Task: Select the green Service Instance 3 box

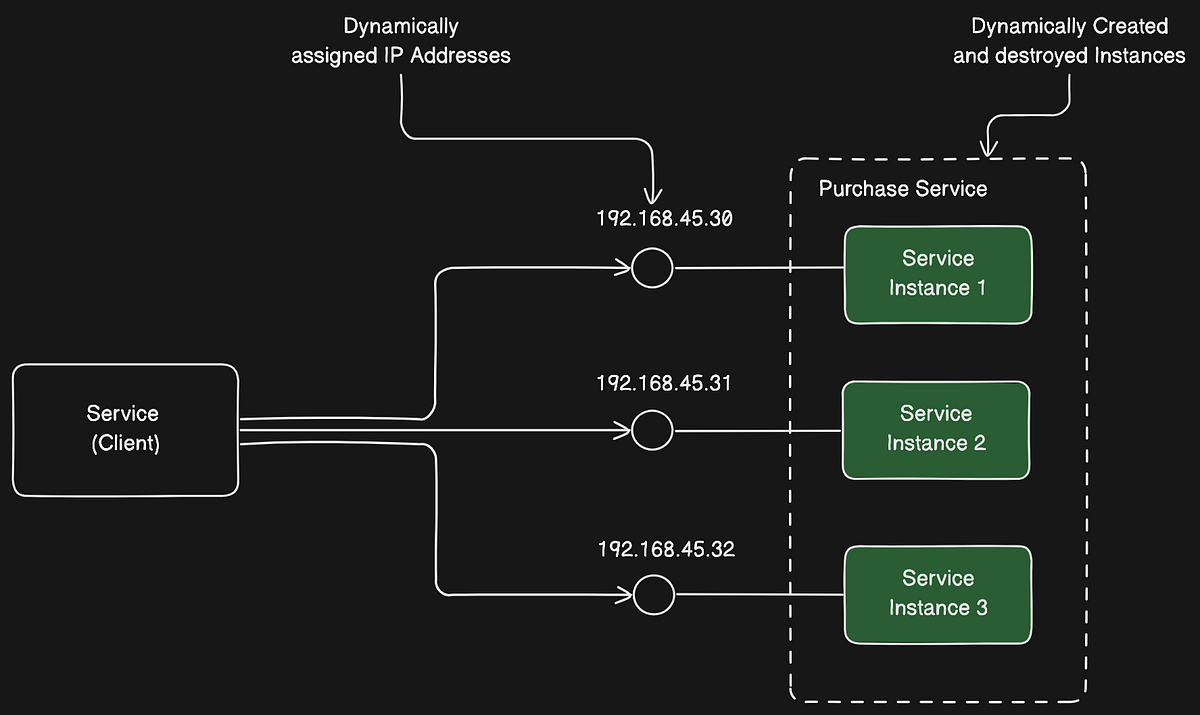Action: 937,594
